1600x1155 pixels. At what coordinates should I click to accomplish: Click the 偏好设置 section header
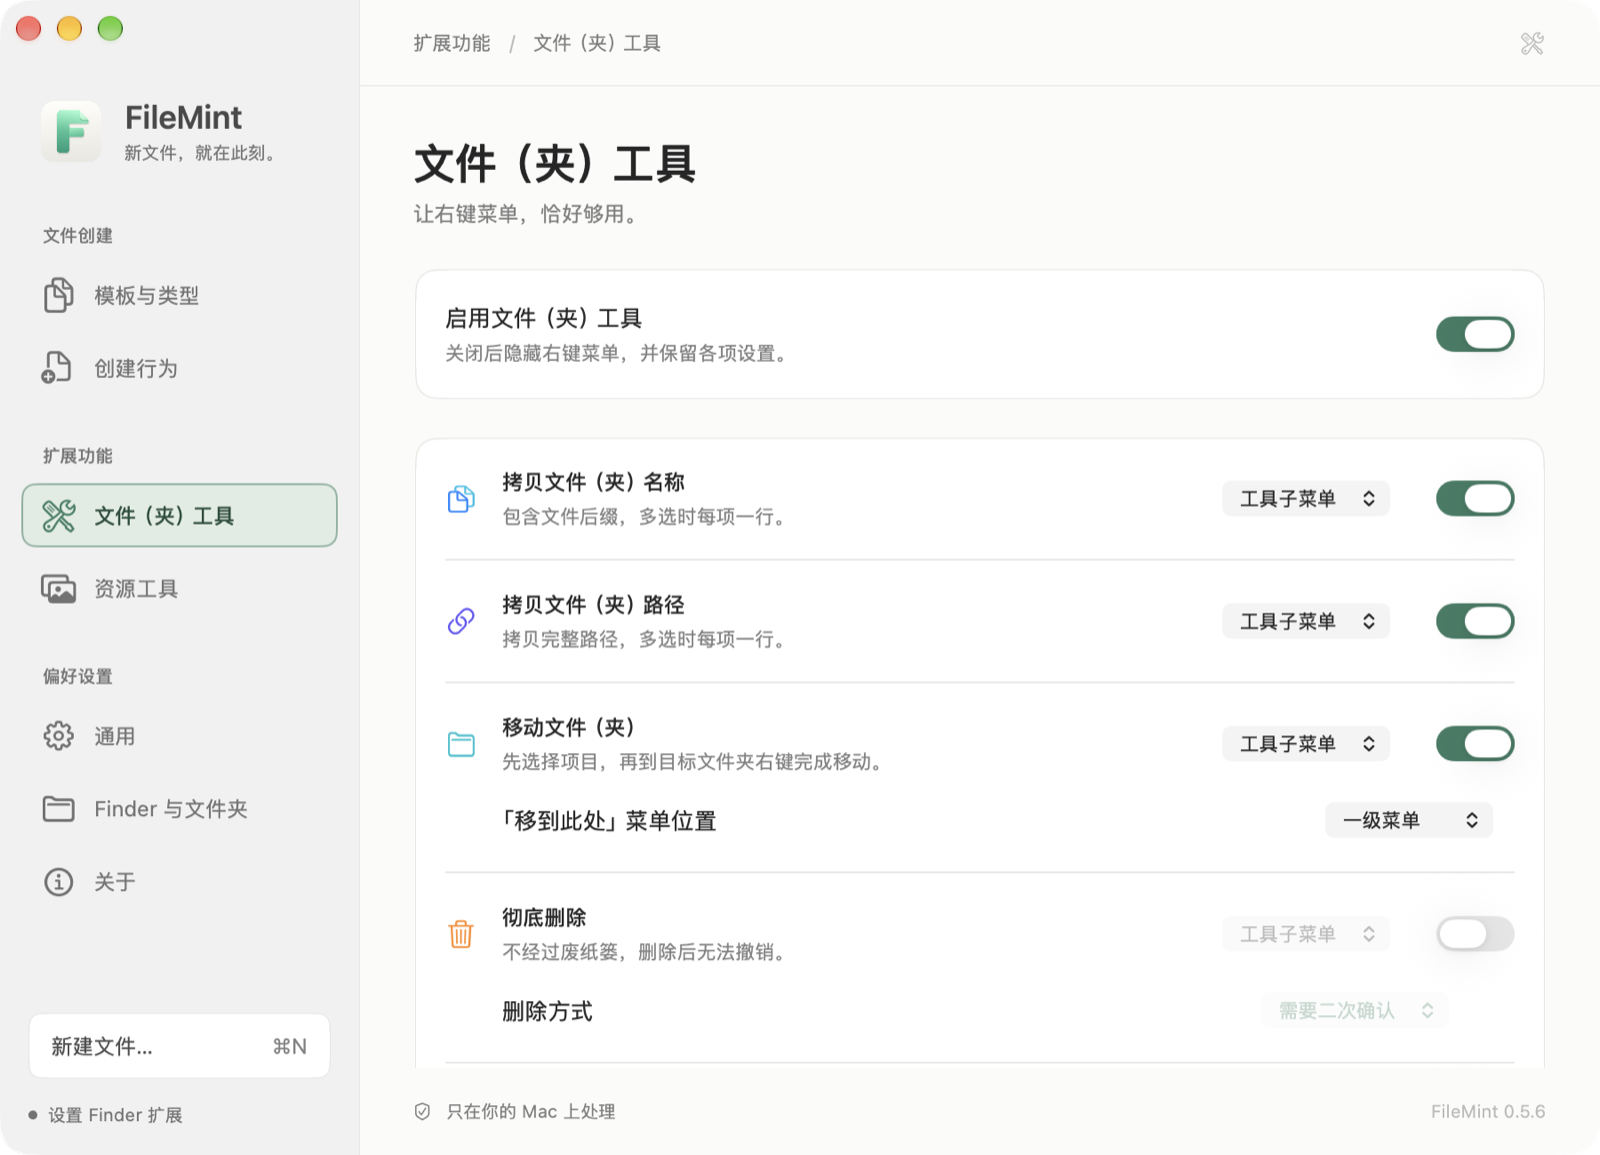click(x=78, y=676)
